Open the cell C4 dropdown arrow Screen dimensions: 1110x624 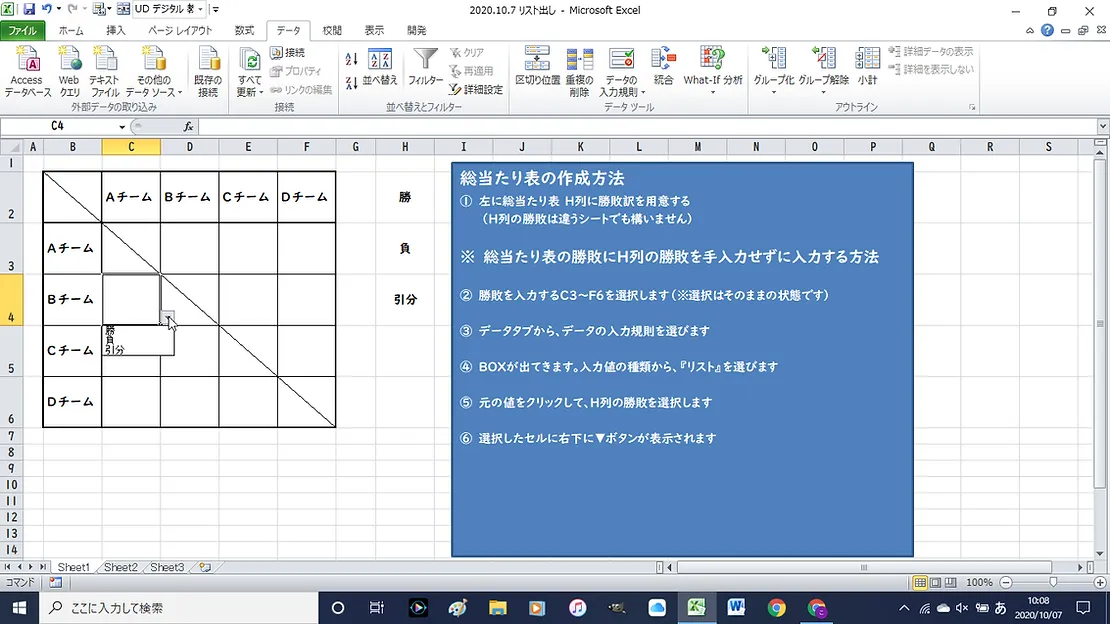pyautogui.click(x=168, y=318)
